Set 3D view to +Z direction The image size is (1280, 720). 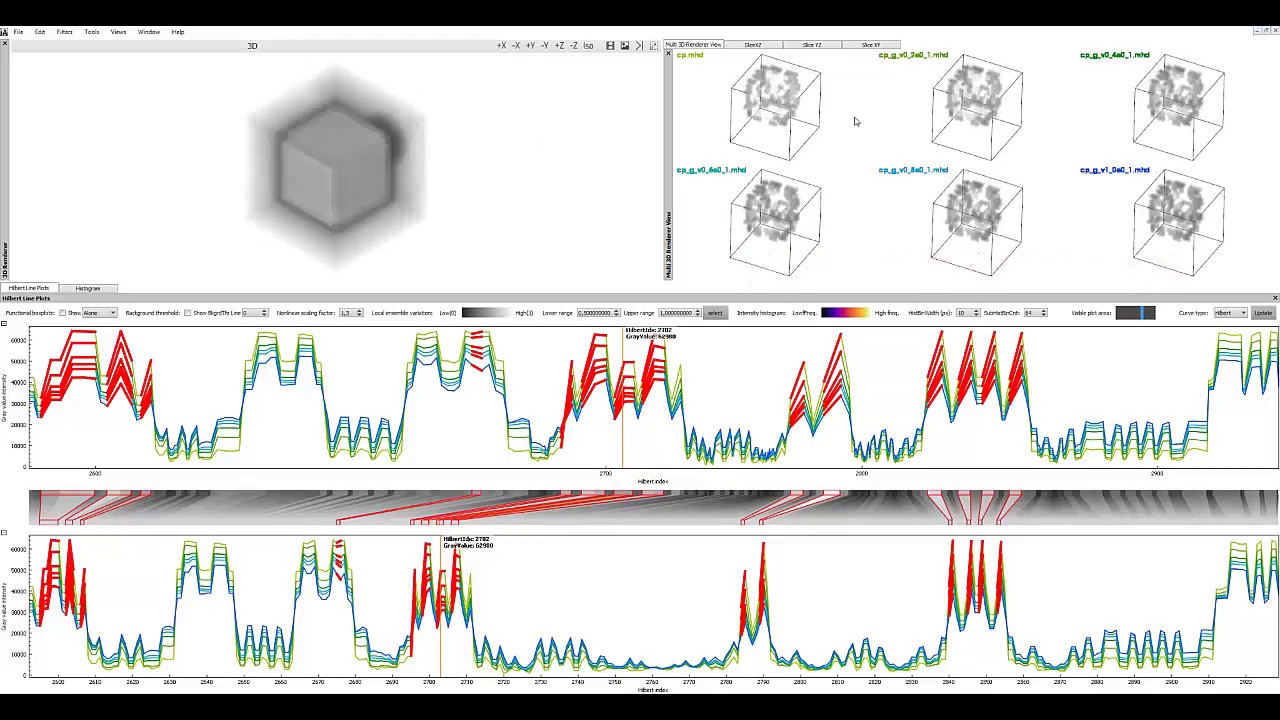[x=559, y=45]
